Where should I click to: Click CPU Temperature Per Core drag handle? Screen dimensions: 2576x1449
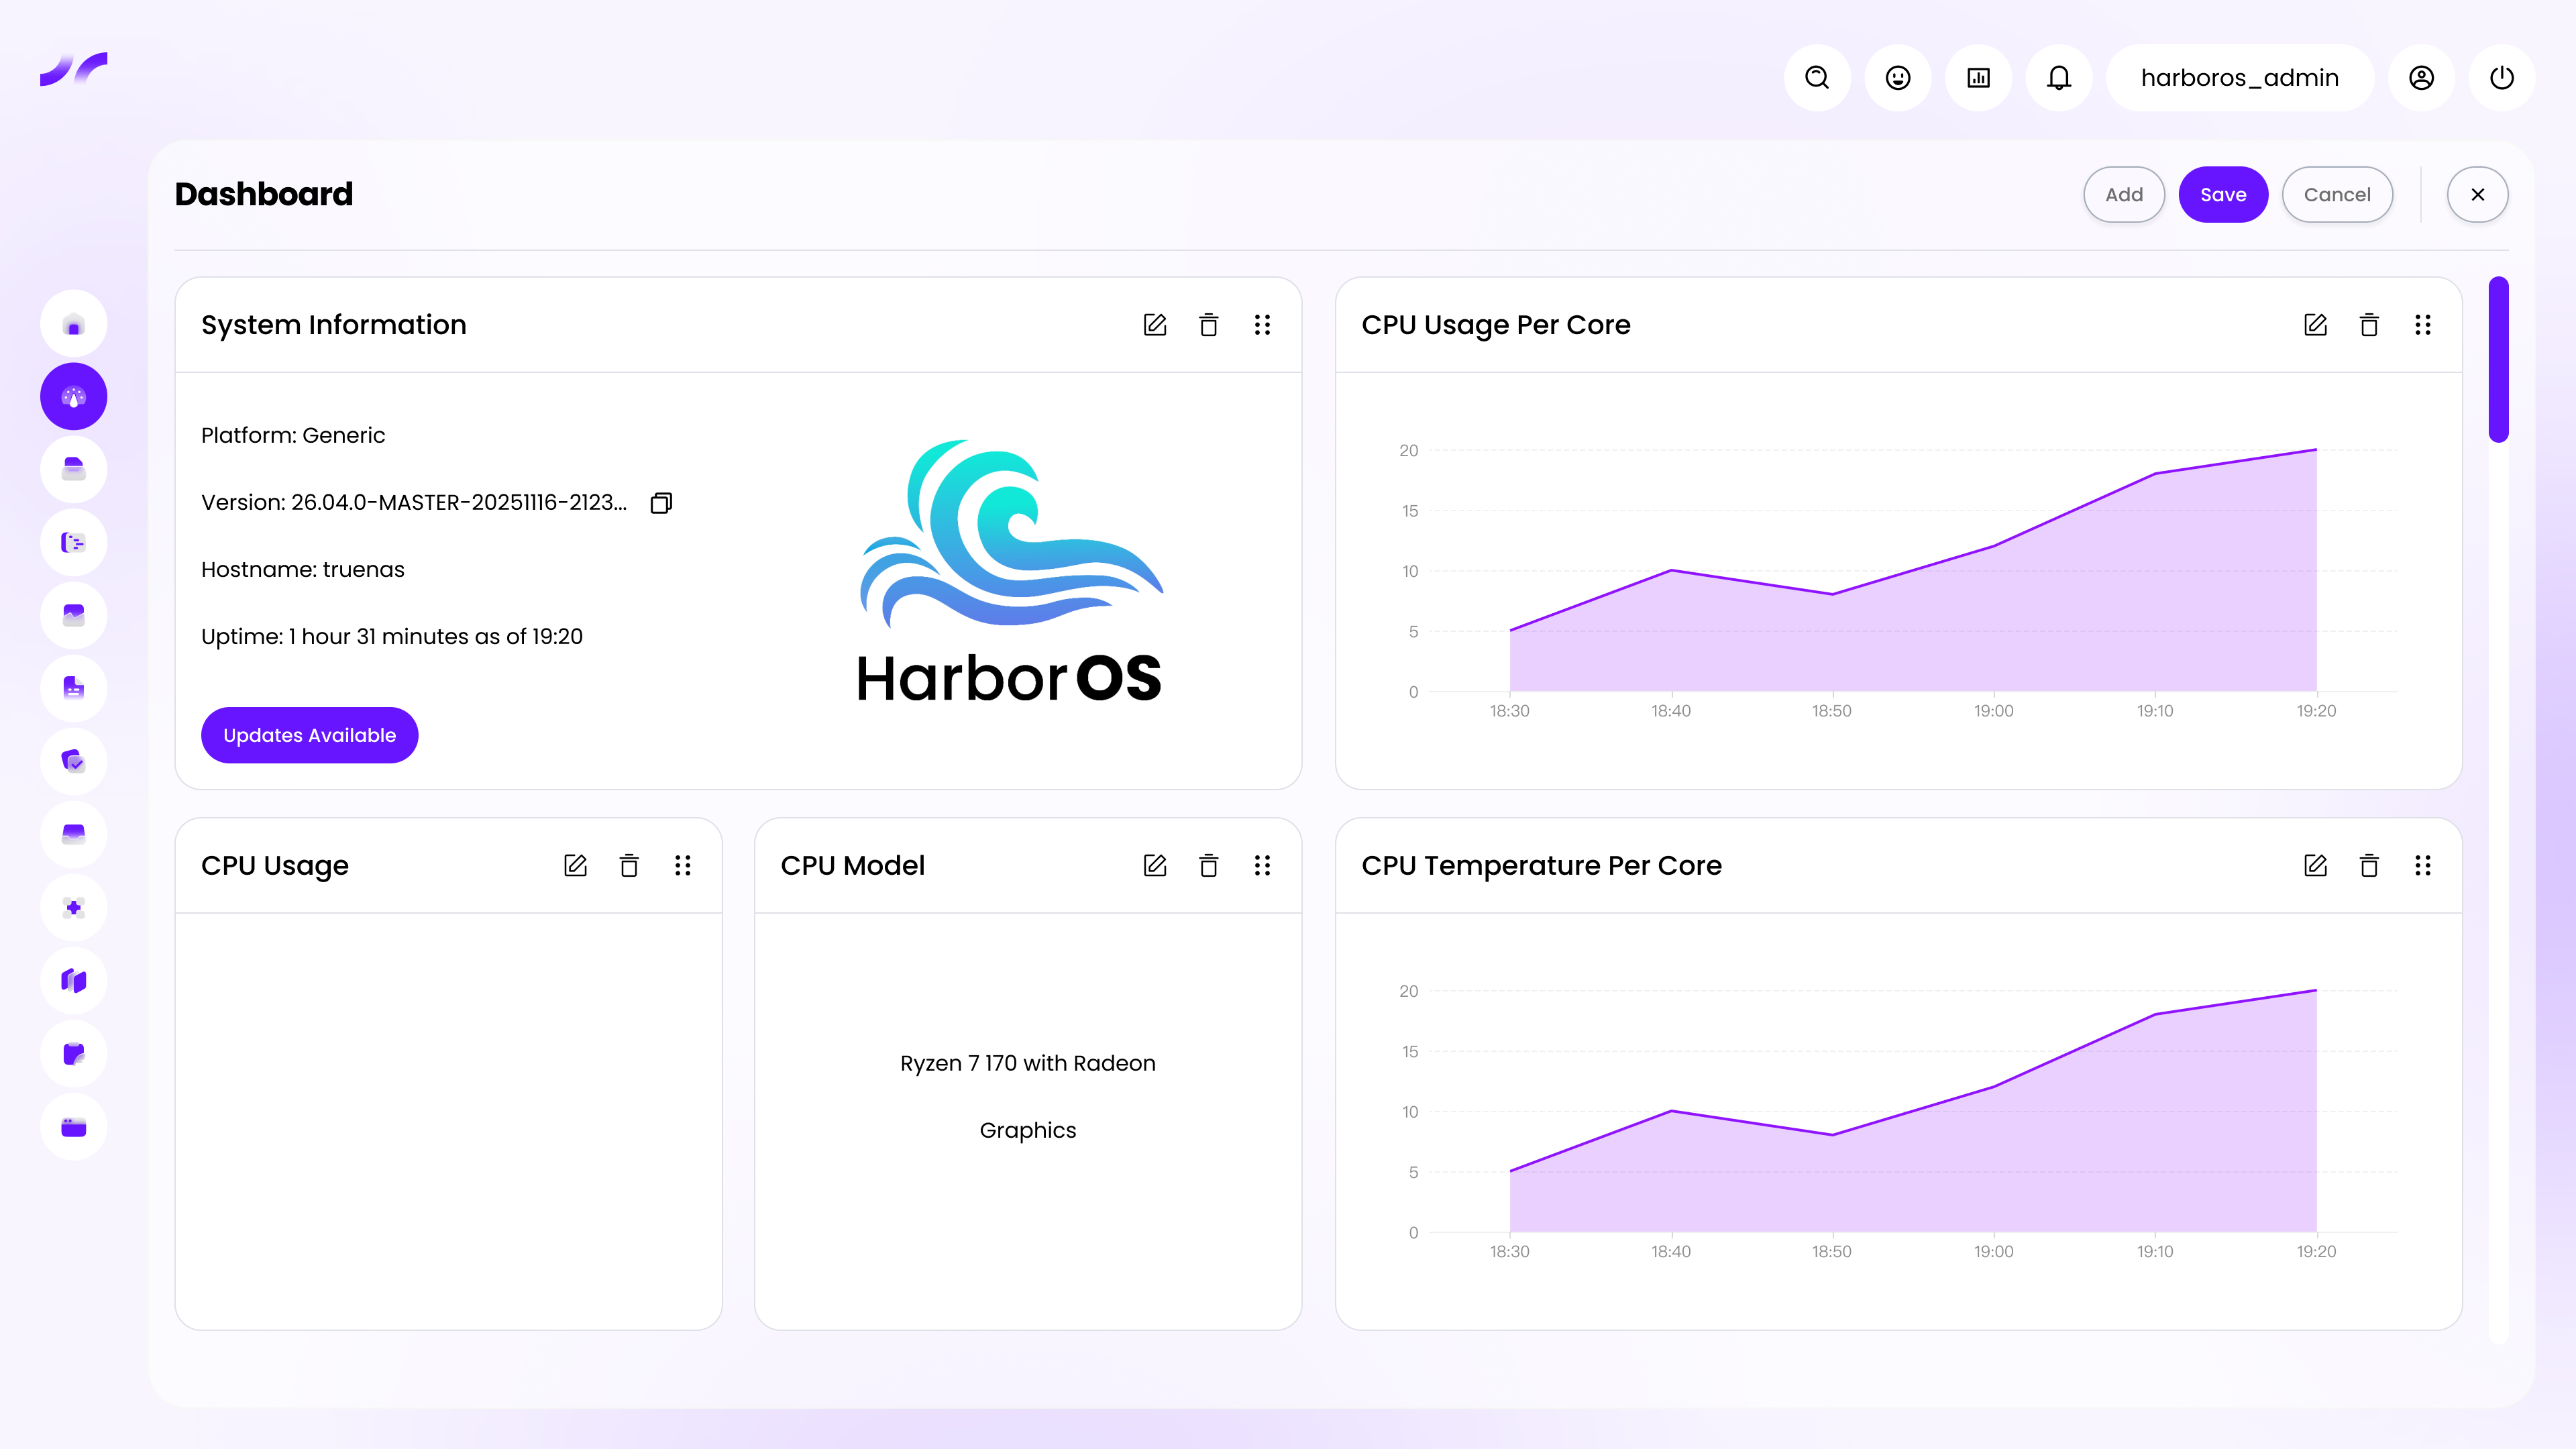coord(2422,865)
